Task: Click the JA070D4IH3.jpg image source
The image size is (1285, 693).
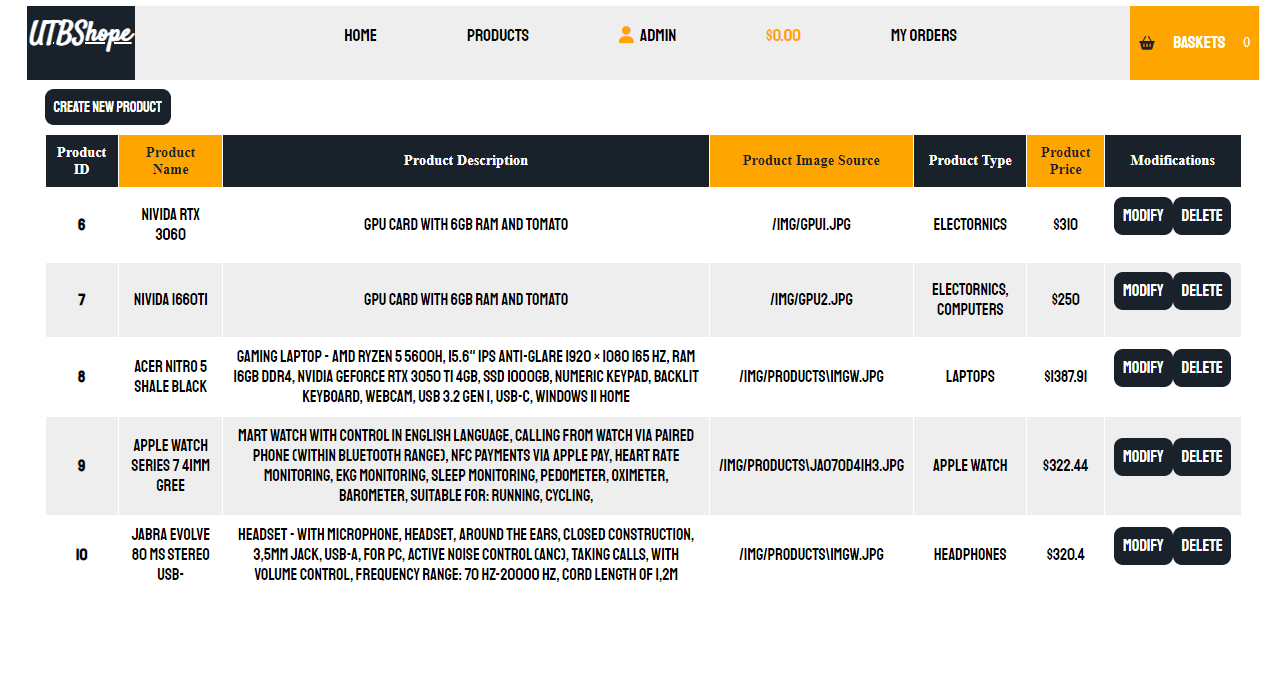Action: coord(812,466)
